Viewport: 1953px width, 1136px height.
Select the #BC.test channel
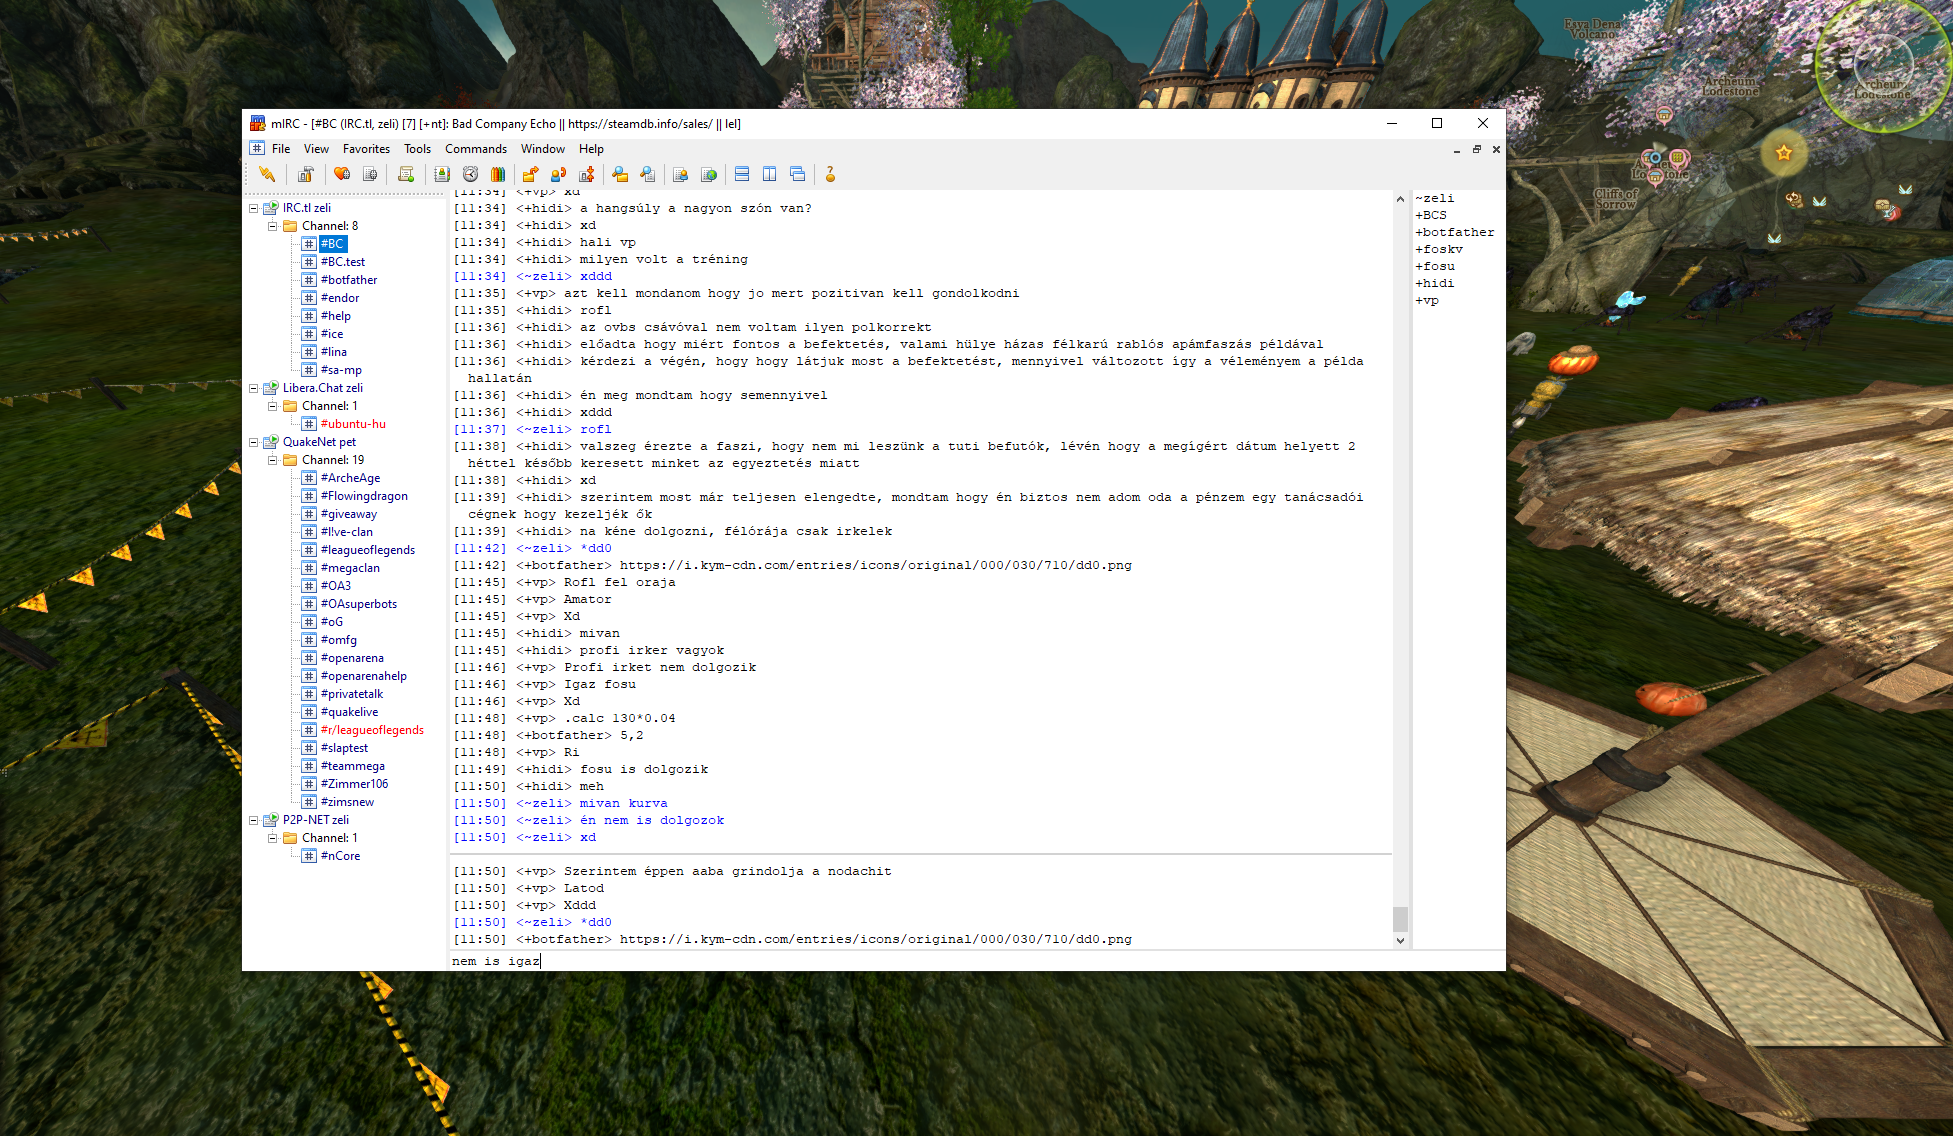[343, 262]
